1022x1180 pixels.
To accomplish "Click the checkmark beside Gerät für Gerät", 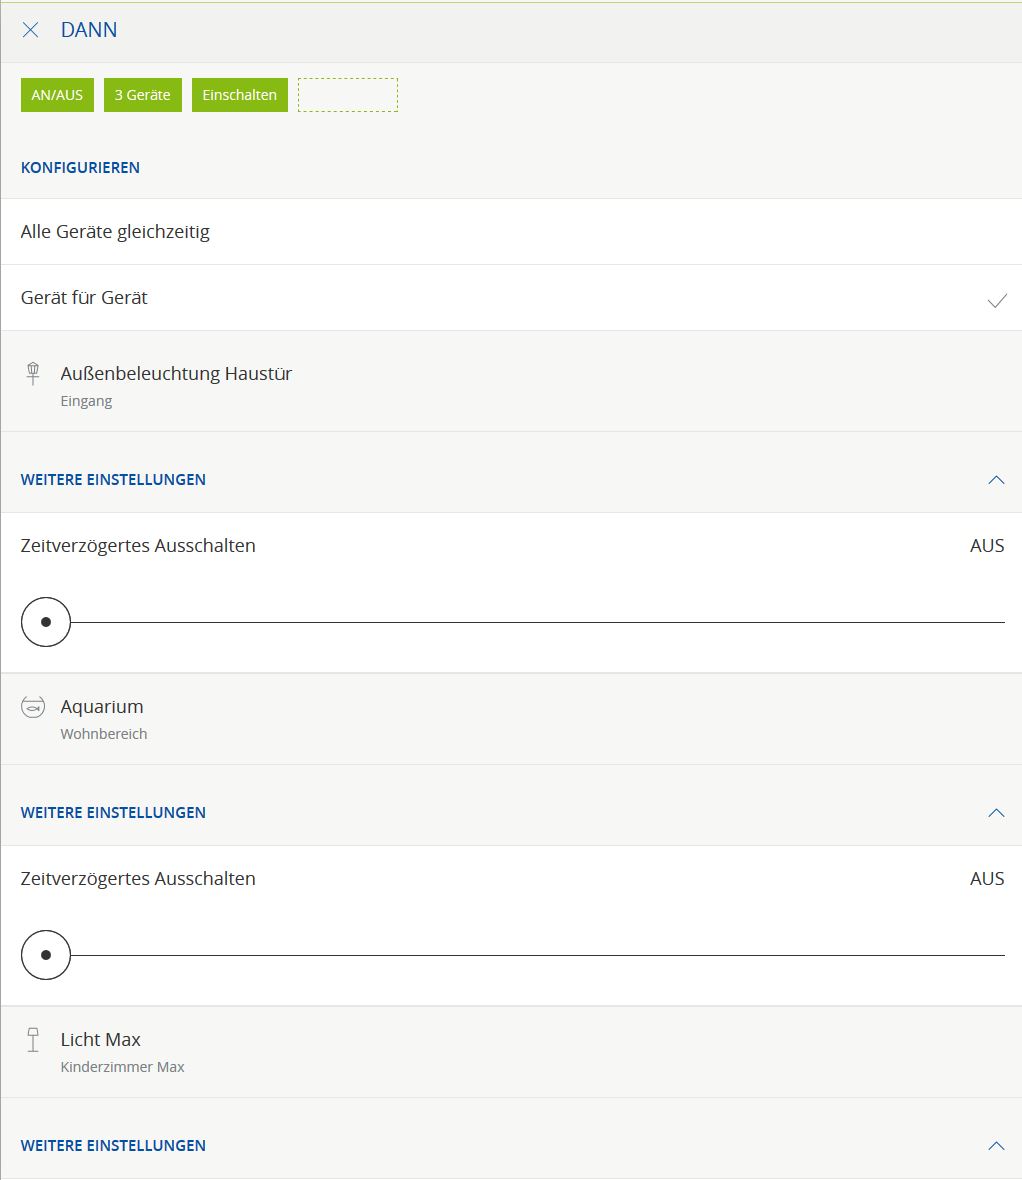I will (996, 299).
